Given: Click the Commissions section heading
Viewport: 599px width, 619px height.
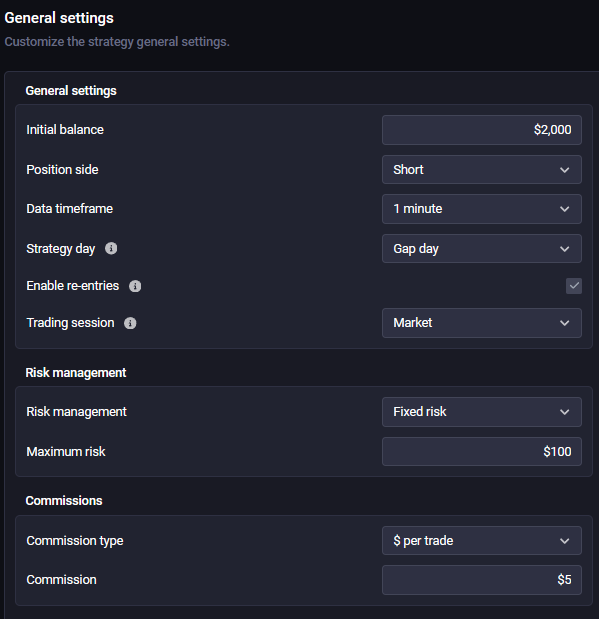Looking at the screenshot, I should 64,501.
